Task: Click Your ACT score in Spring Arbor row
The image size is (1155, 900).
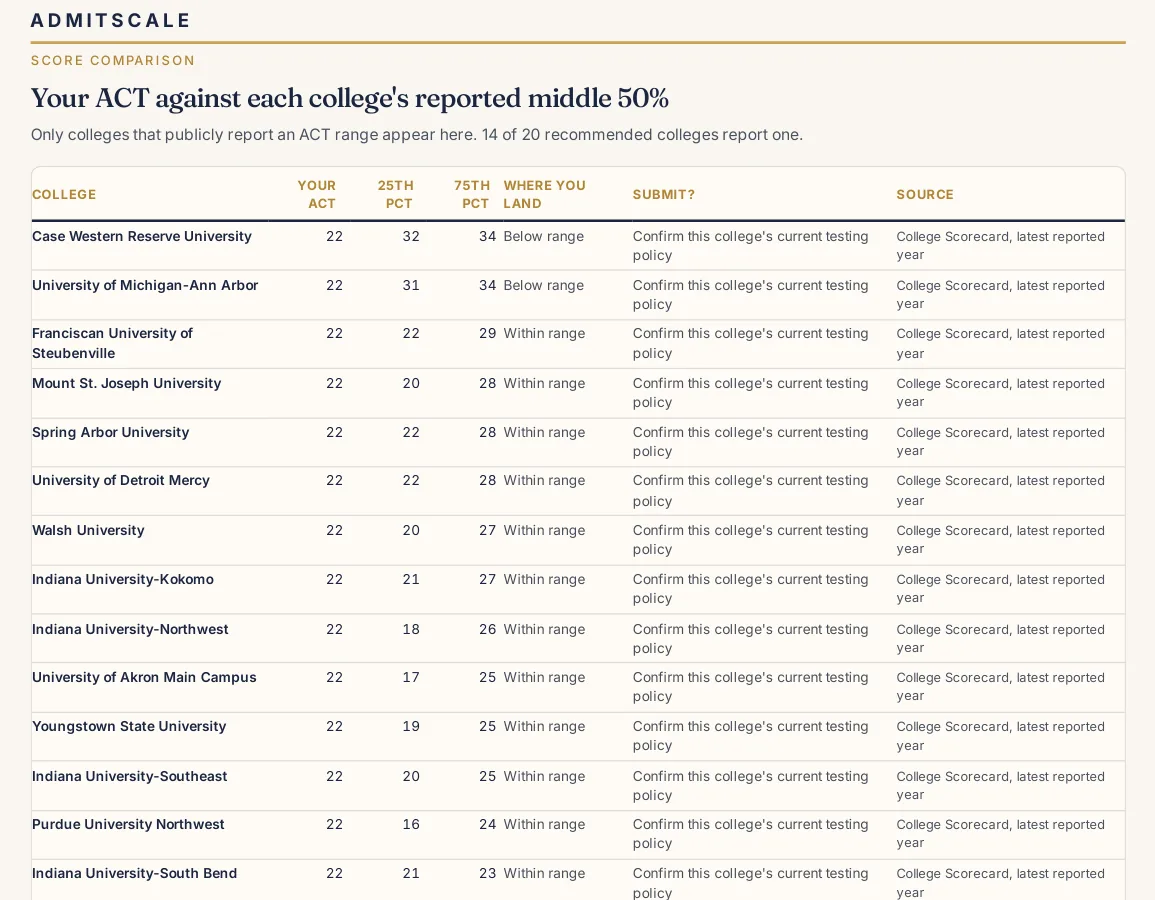Action: pos(334,432)
